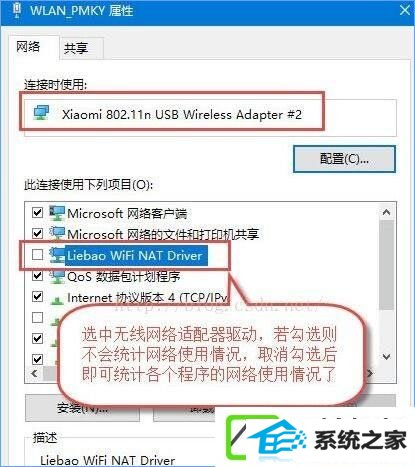Select the 网络 tab
Viewport: 415px width, 467px height.
(x=28, y=47)
